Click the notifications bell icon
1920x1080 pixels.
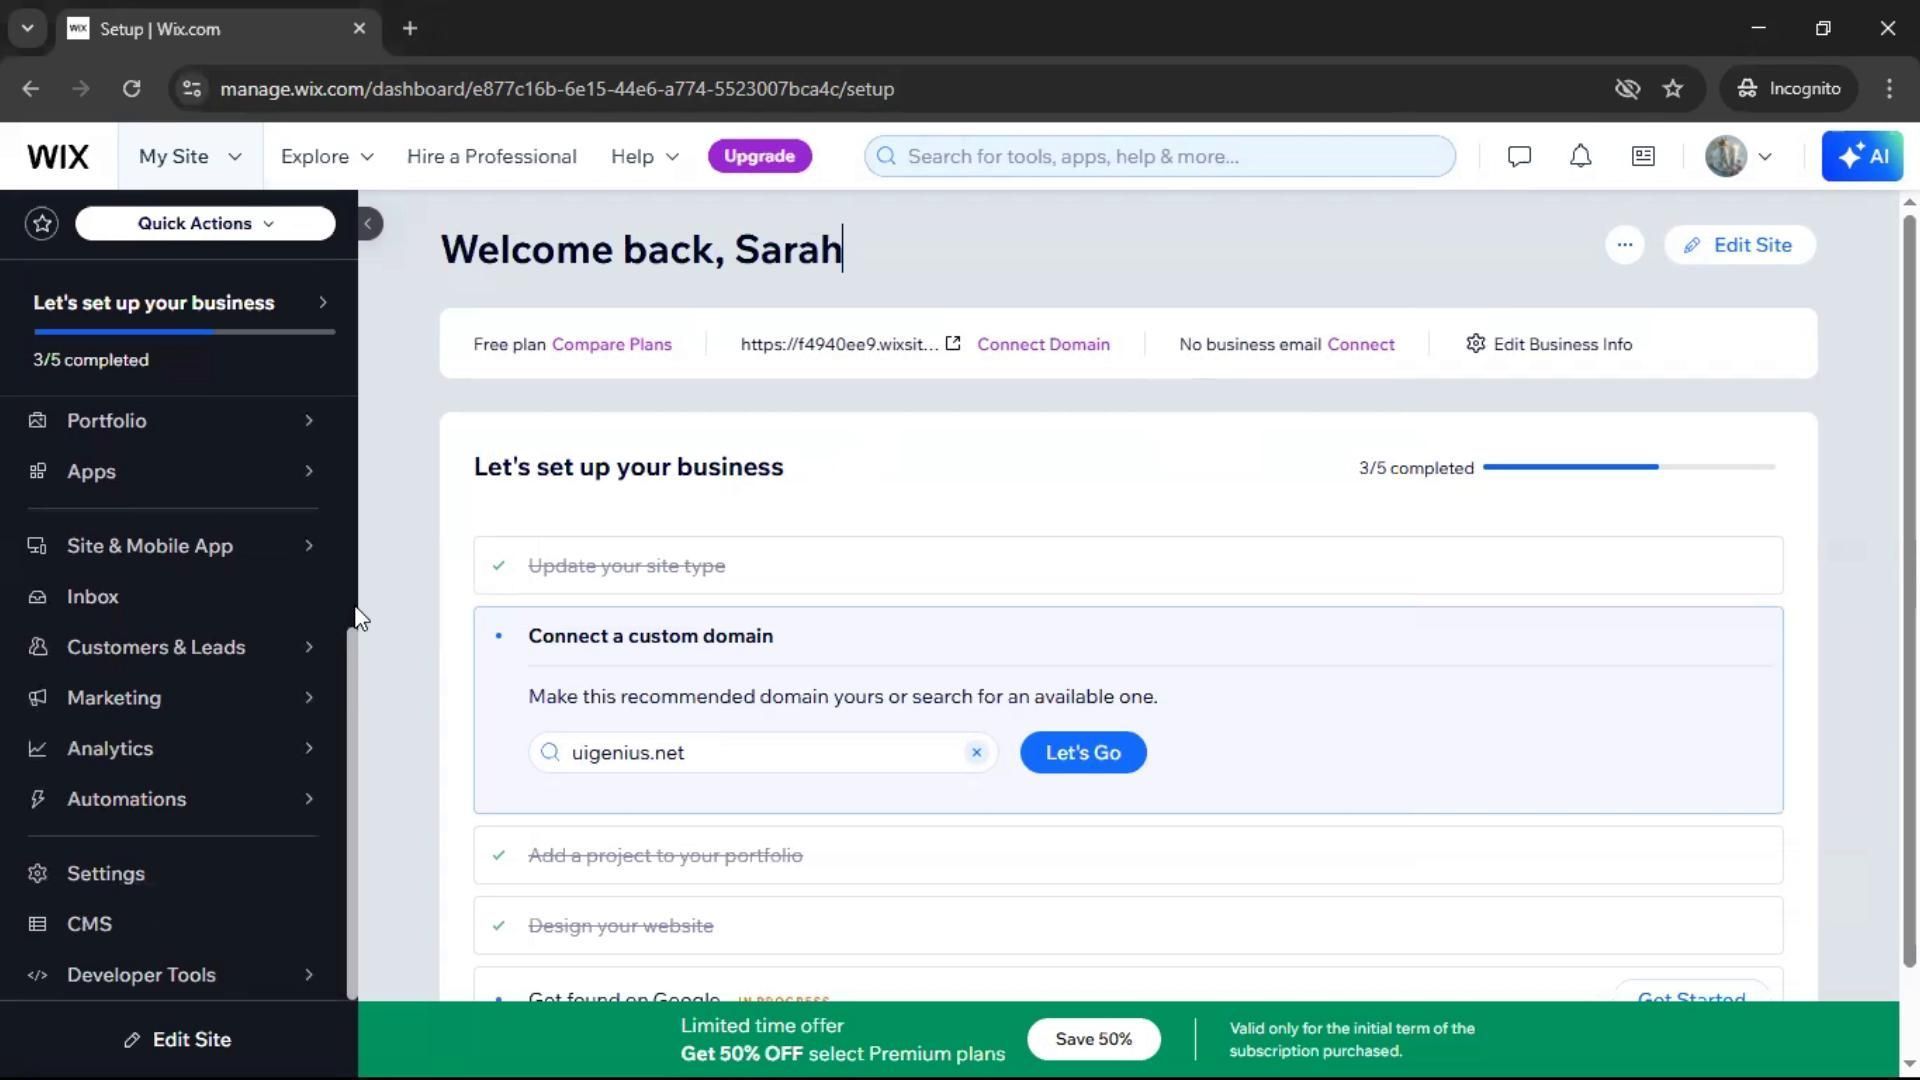coord(1580,156)
